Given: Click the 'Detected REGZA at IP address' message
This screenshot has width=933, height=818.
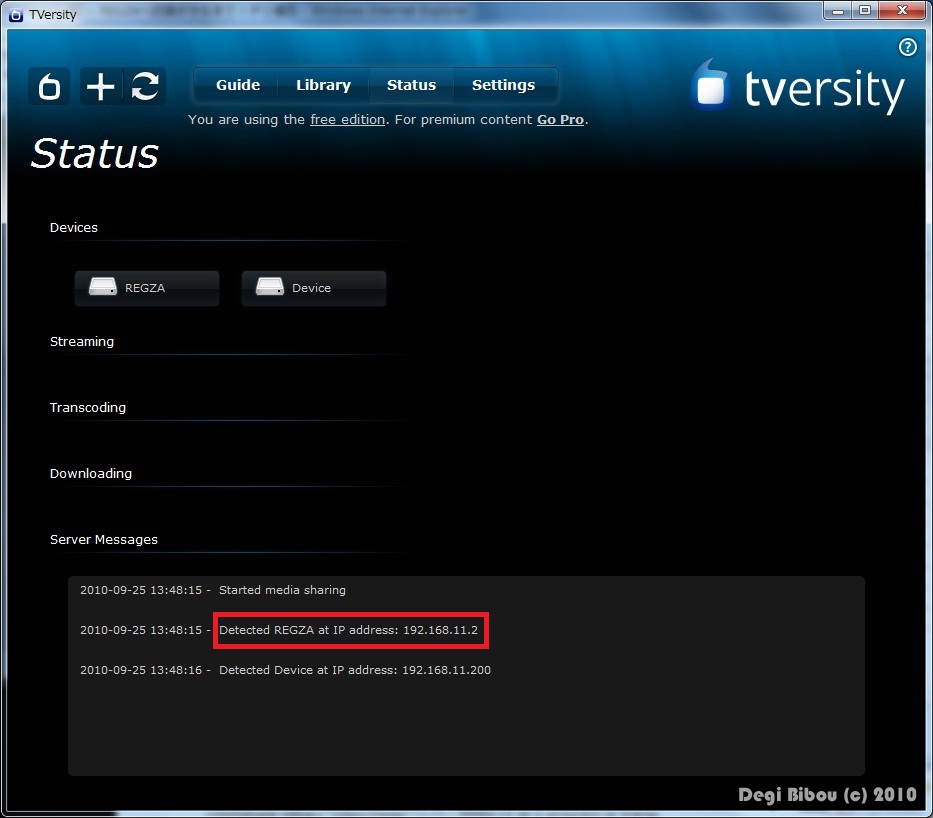Looking at the screenshot, I should (x=349, y=630).
